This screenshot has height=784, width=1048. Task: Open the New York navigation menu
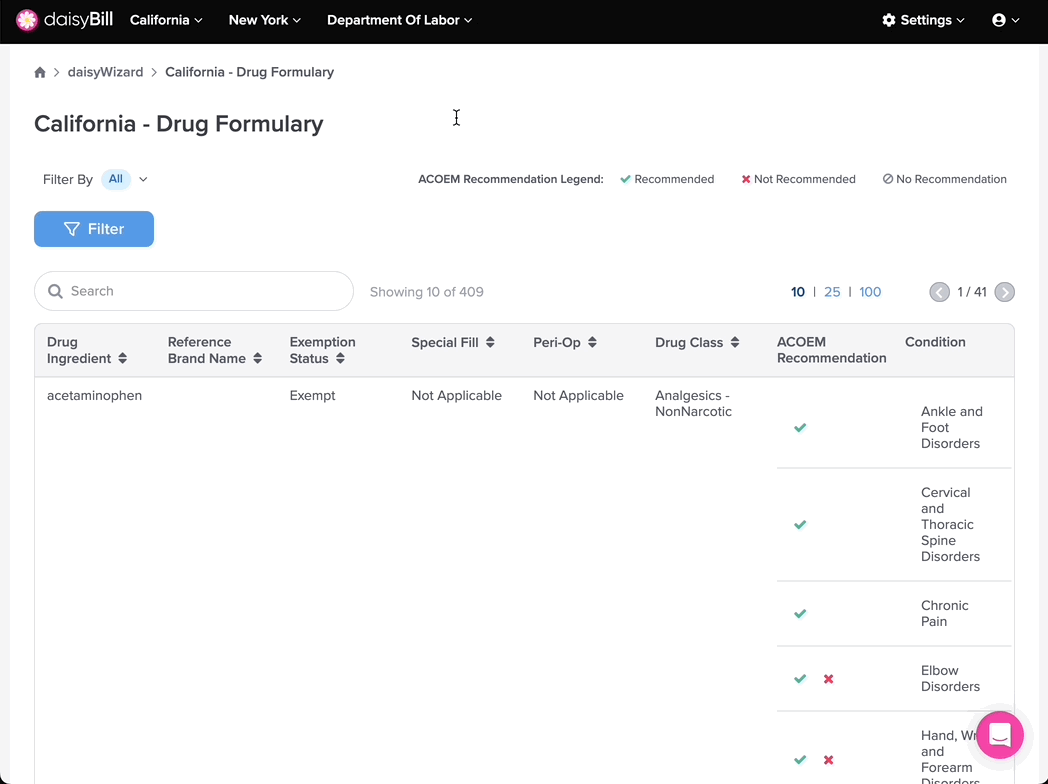pos(264,20)
